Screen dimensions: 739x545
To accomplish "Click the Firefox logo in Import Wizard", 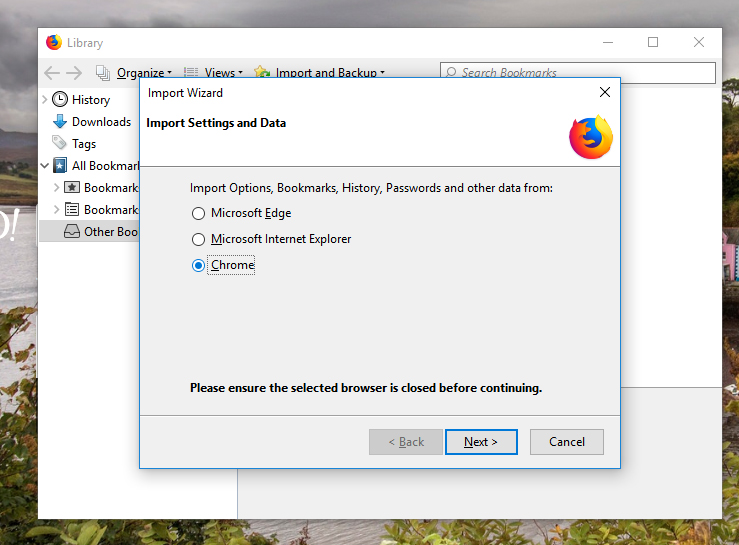I will 591,137.
